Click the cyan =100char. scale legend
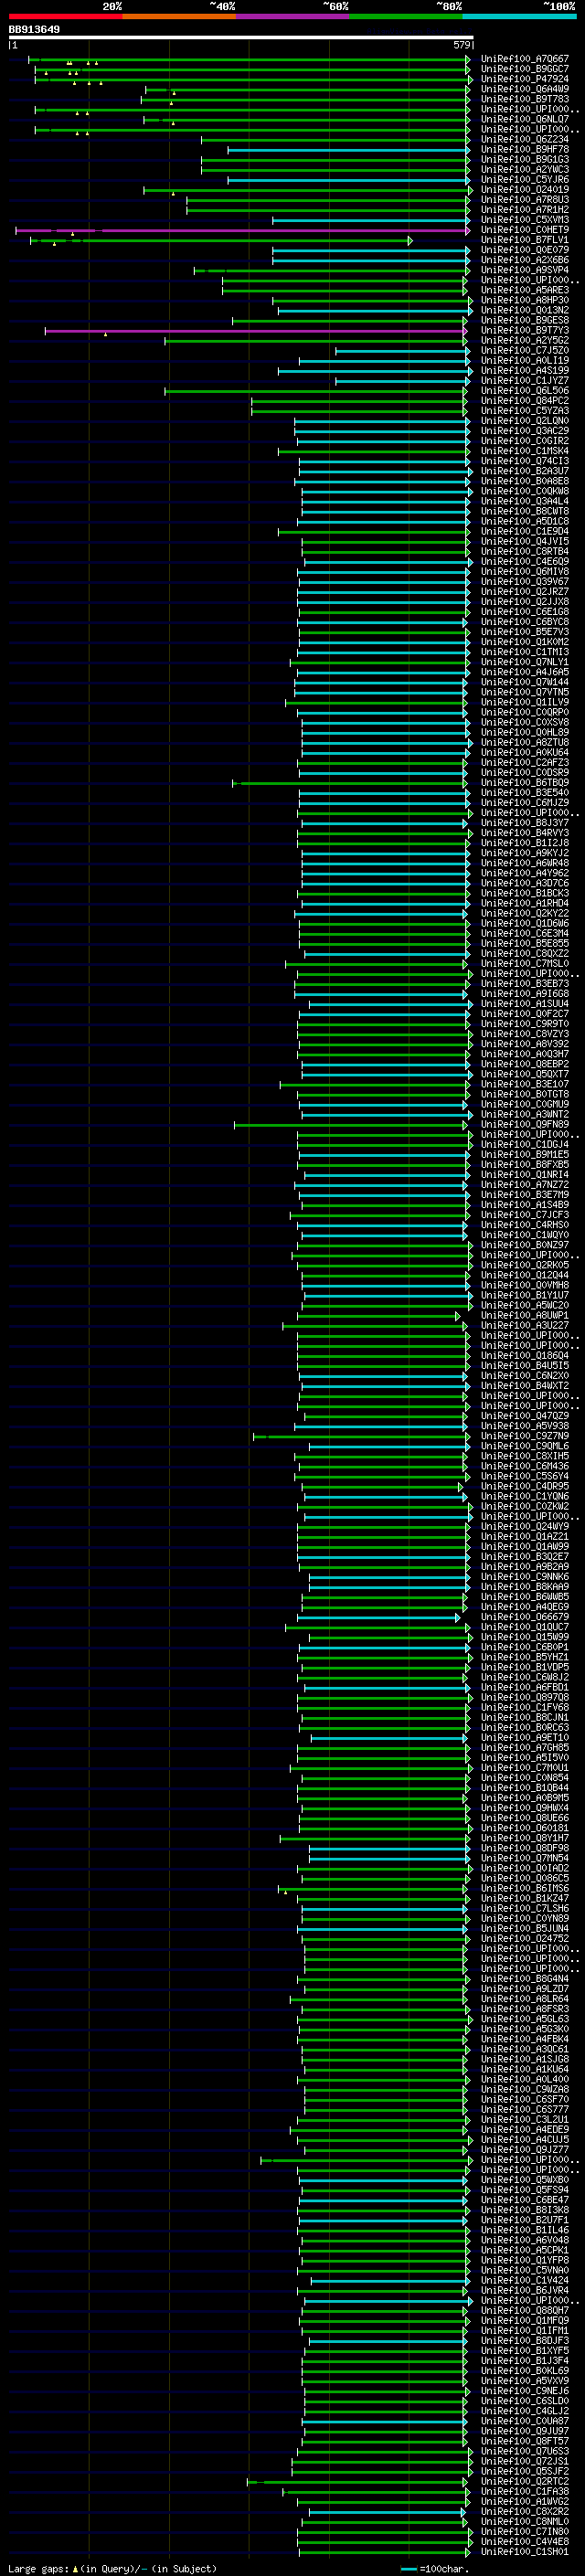Screen dimensions: 585x2576 [435, 2569]
